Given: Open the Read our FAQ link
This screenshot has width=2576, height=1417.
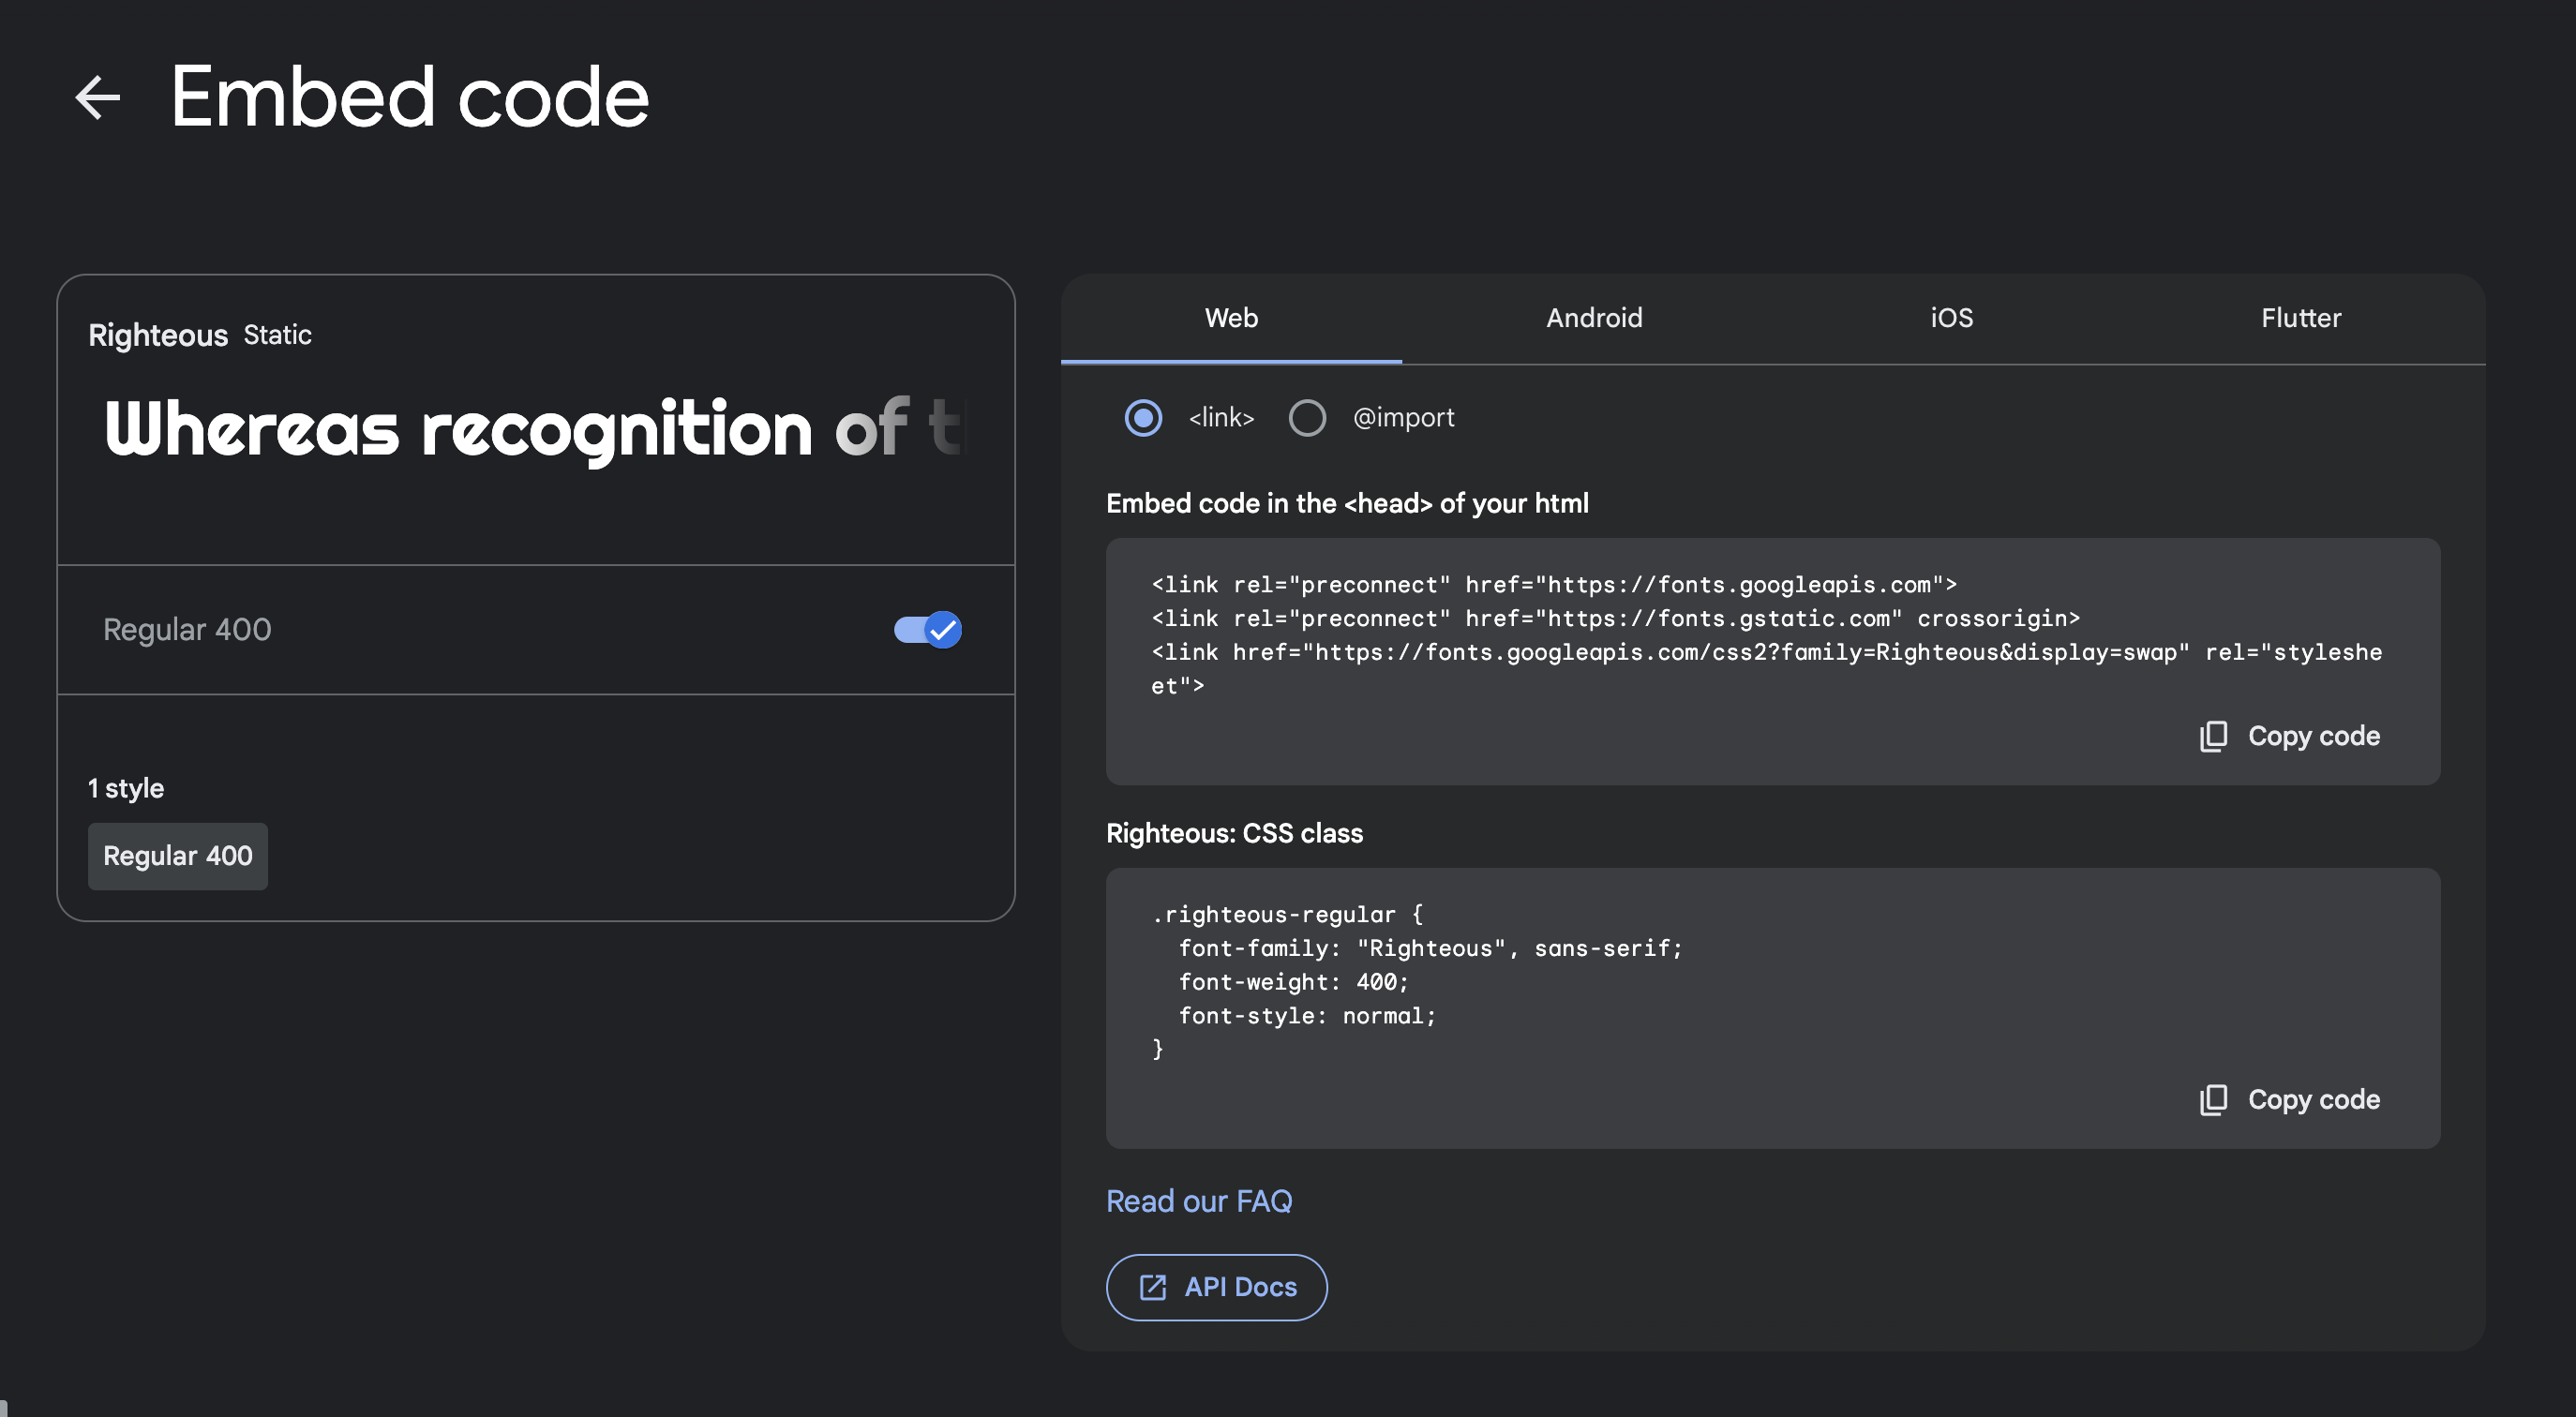Looking at the screenshot, I should 1199,1201.
